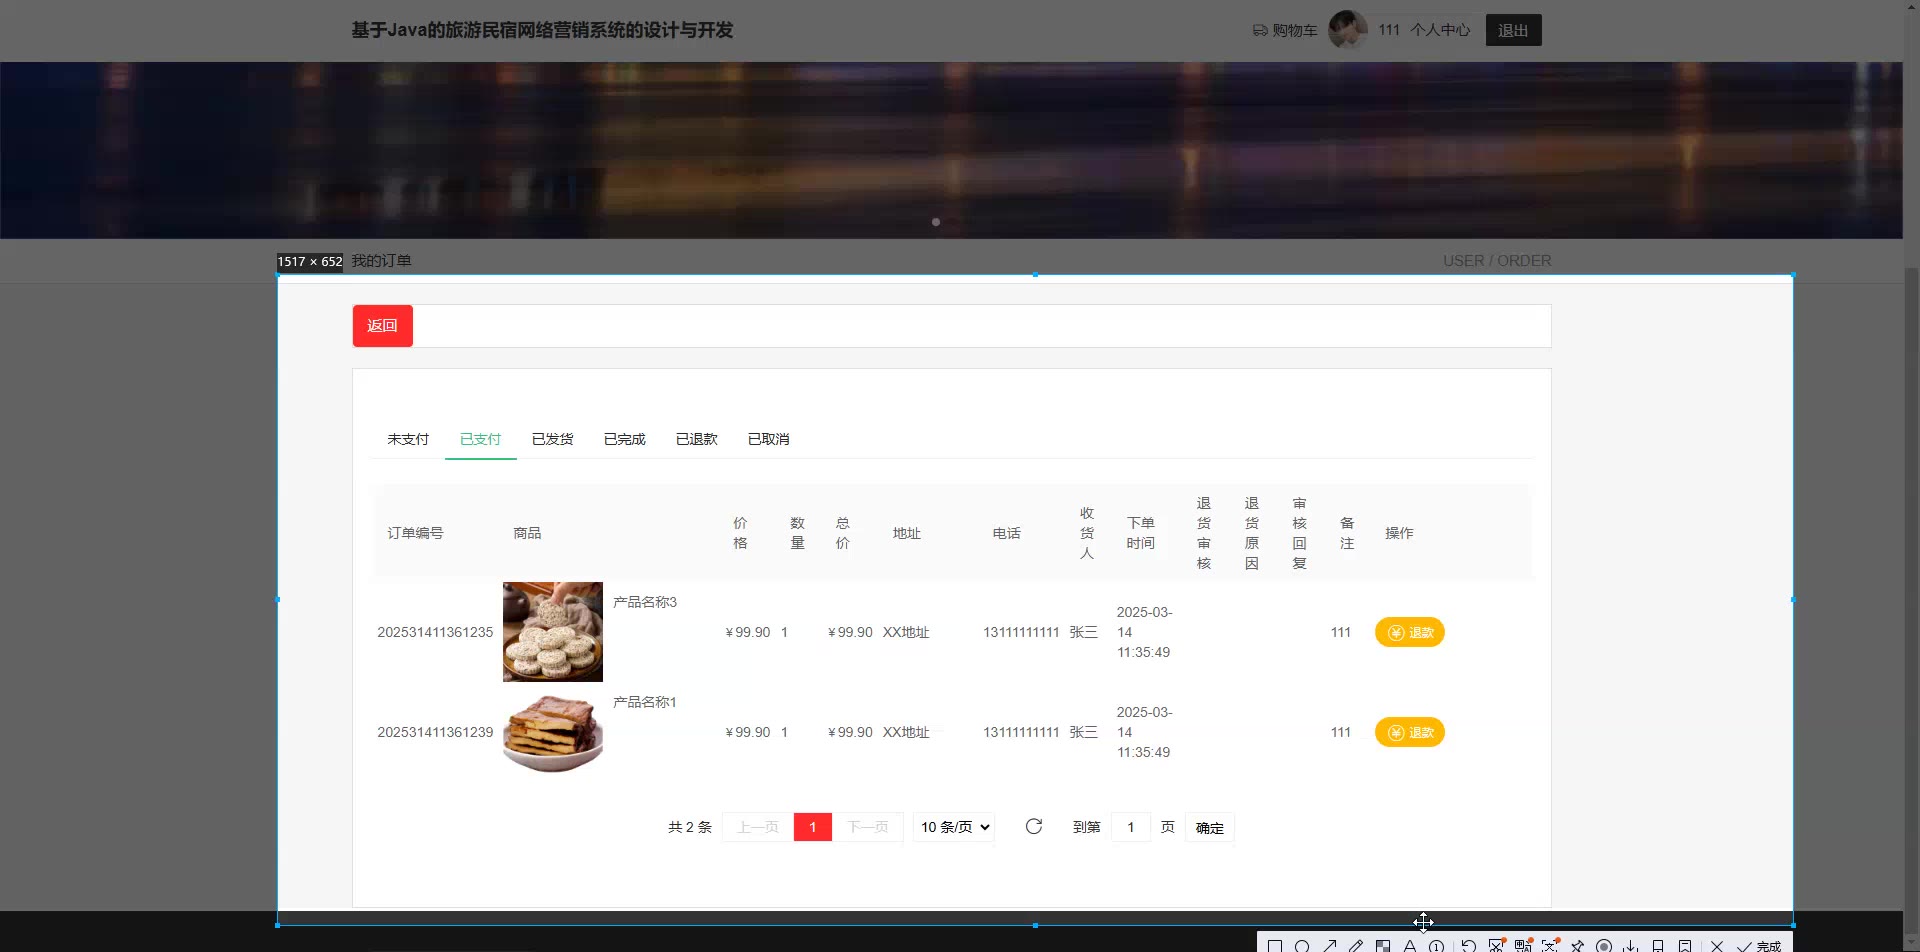
Task: Click the 确定 page jump button
Action: (1210, 827)
